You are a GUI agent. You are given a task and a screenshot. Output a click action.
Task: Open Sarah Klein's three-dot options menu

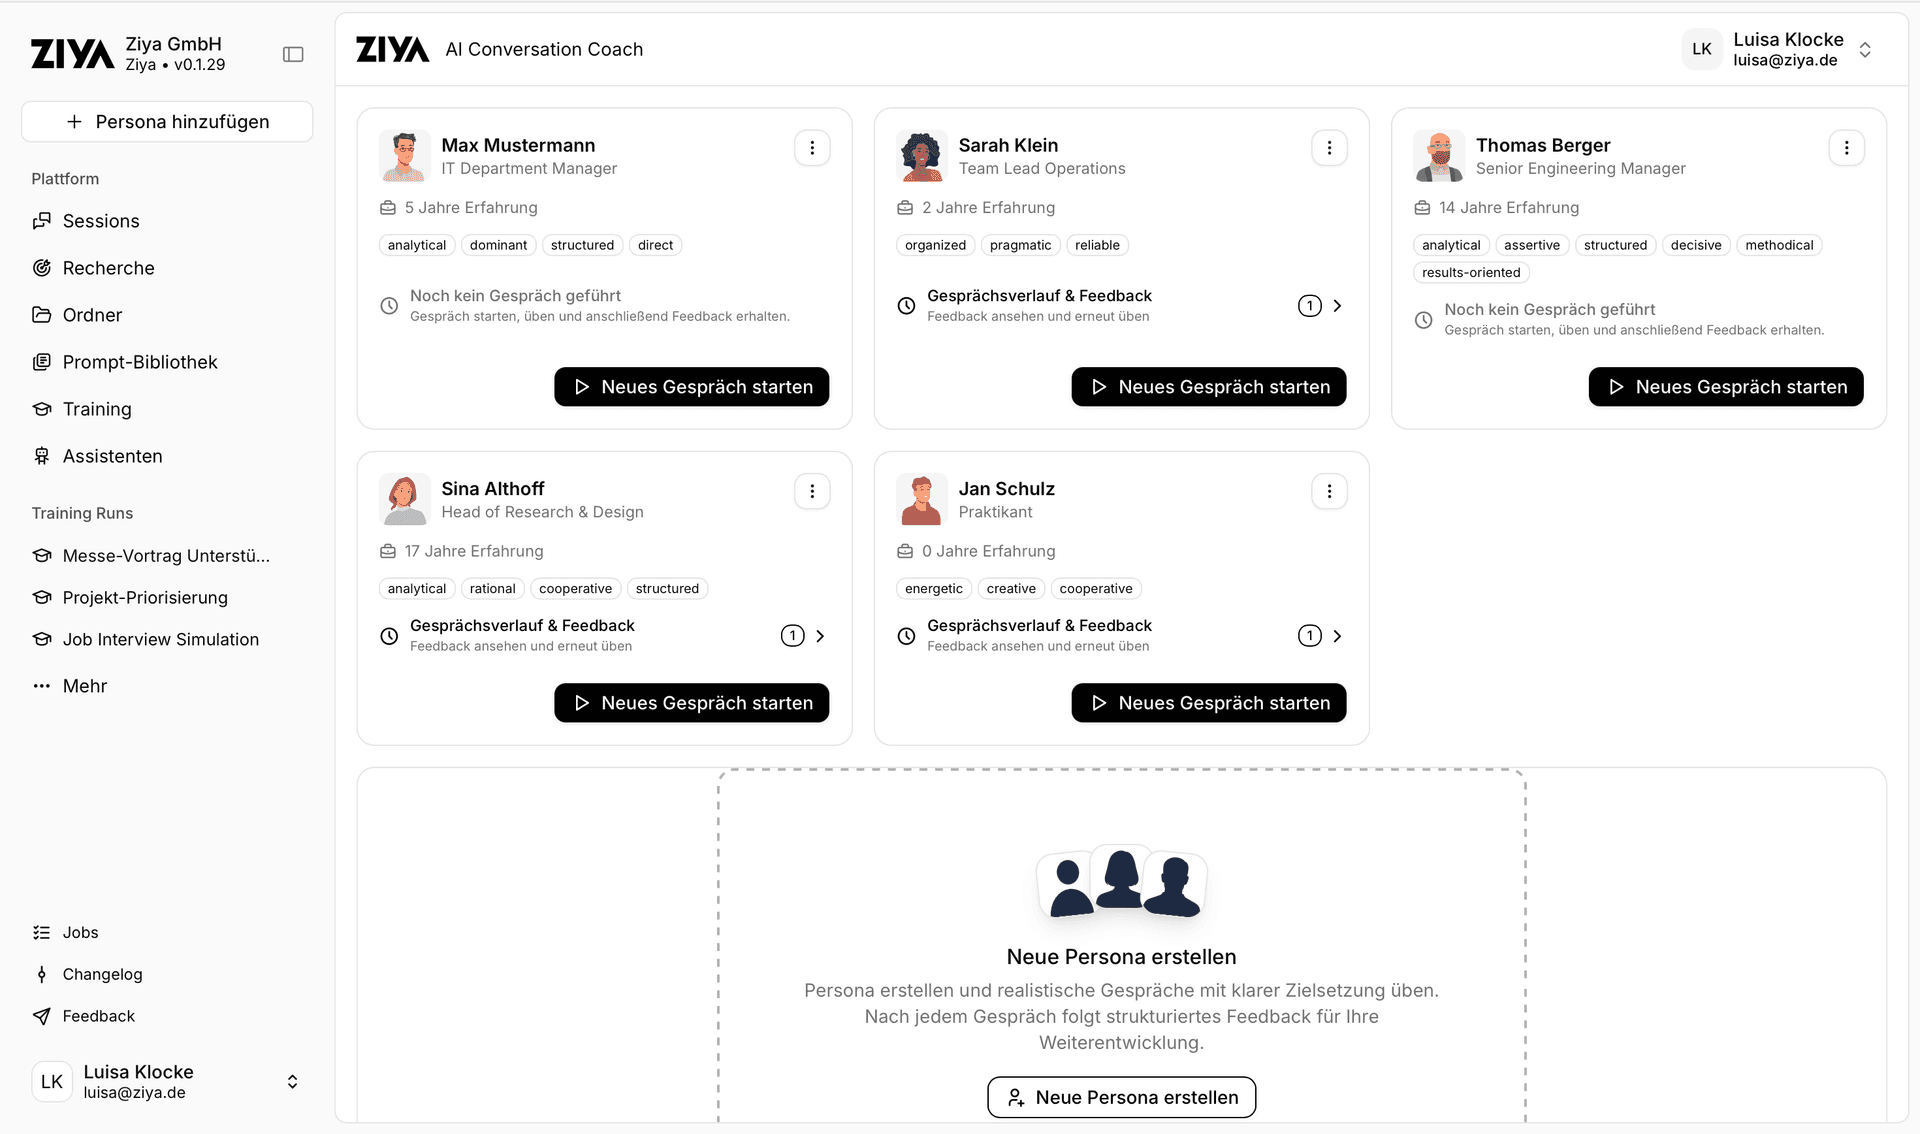point(1329,148)
